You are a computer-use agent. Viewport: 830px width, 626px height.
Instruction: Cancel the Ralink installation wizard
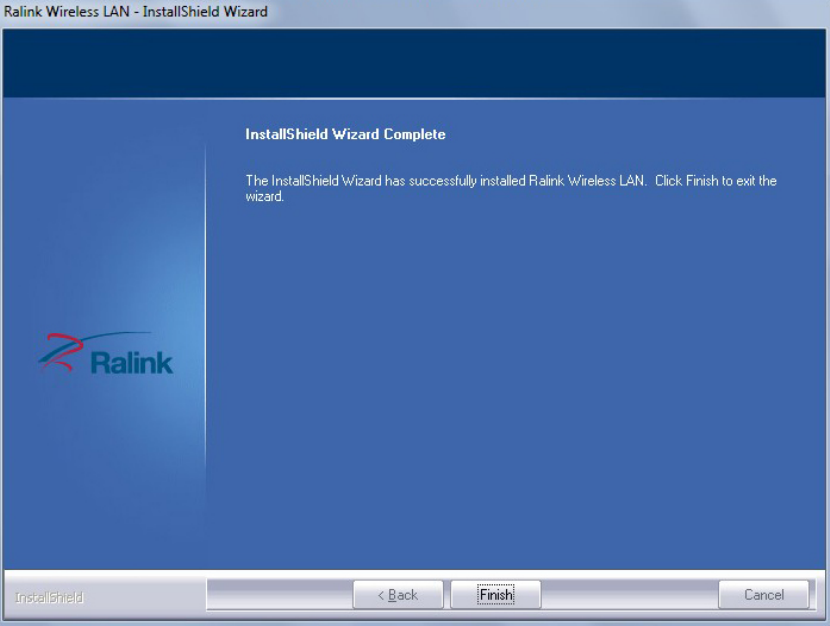tap(764, 595)
